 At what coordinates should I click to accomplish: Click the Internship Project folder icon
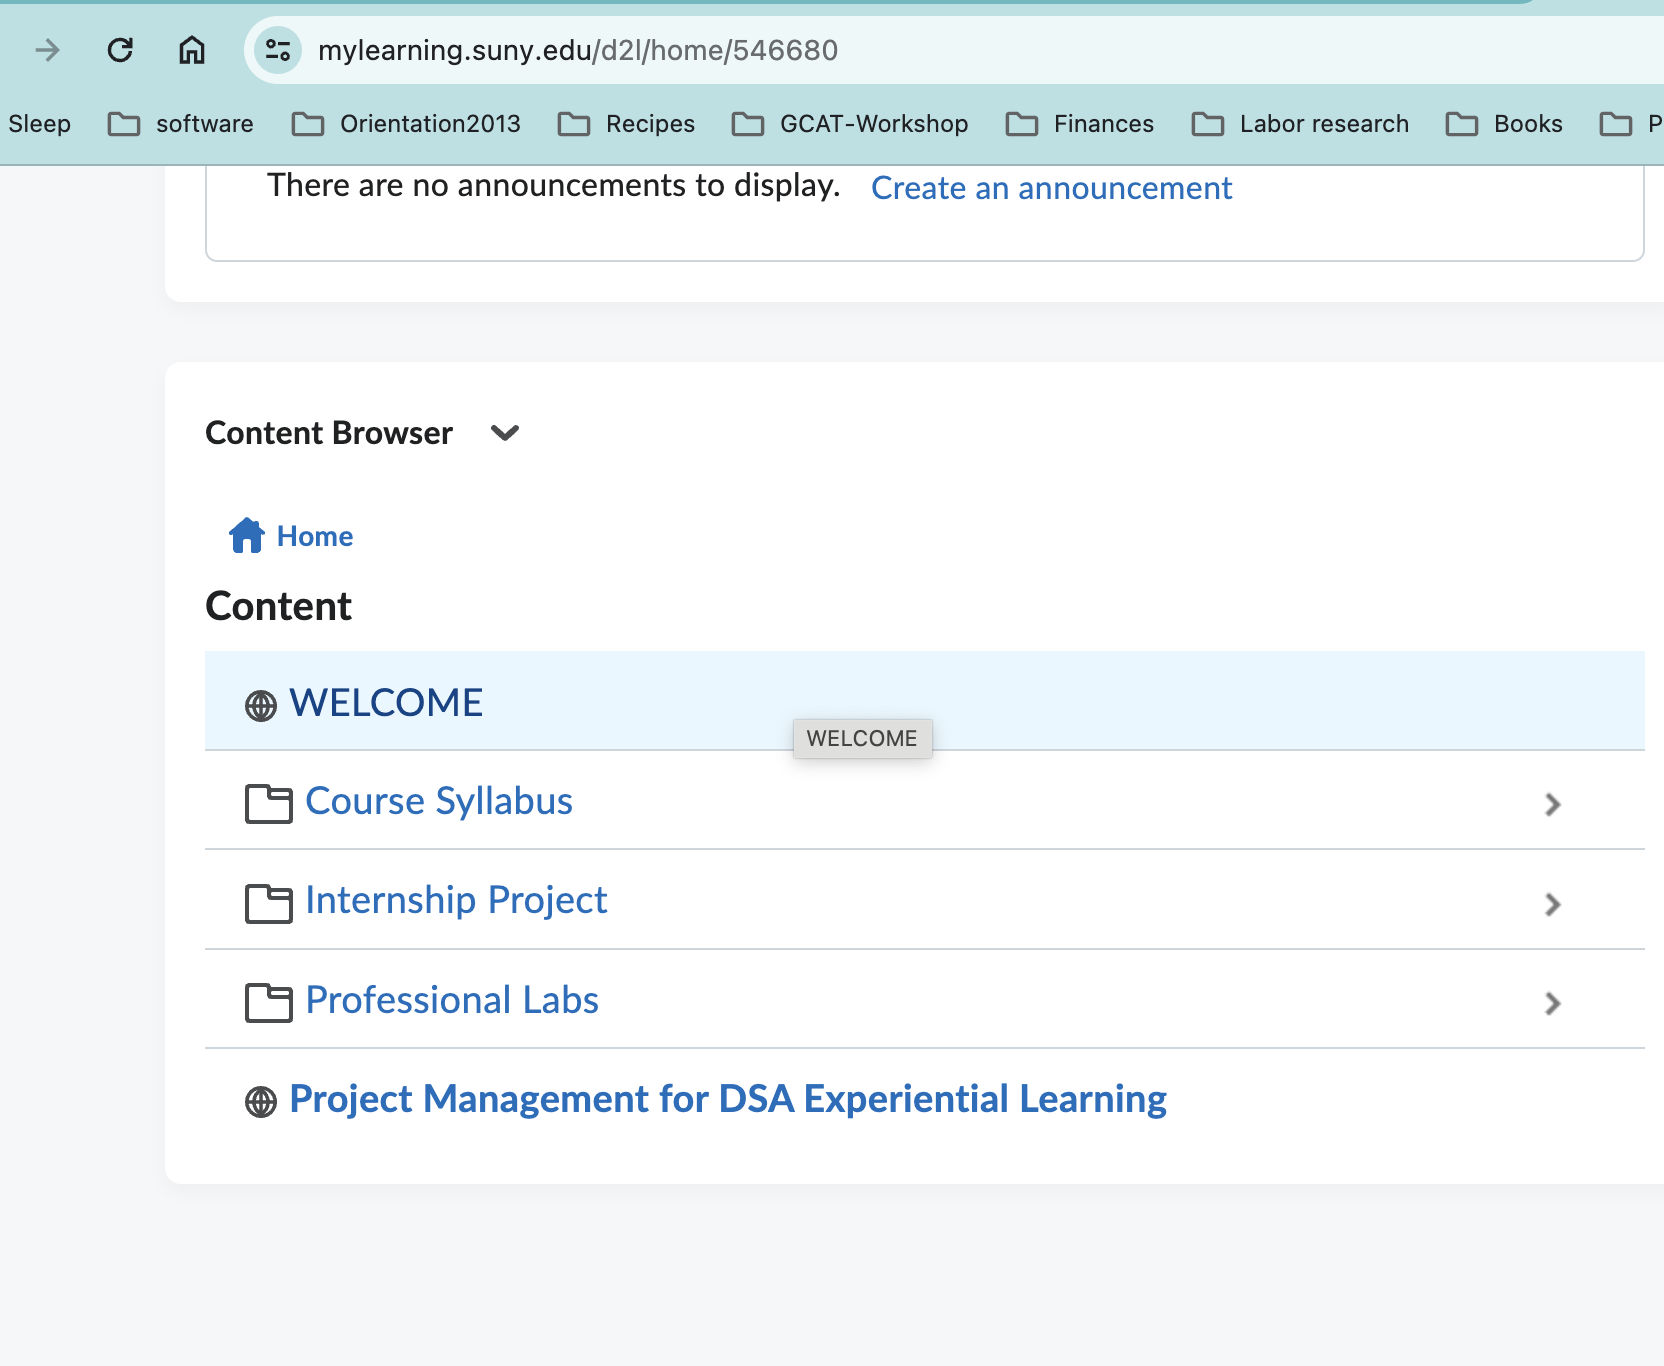point(269,904)
